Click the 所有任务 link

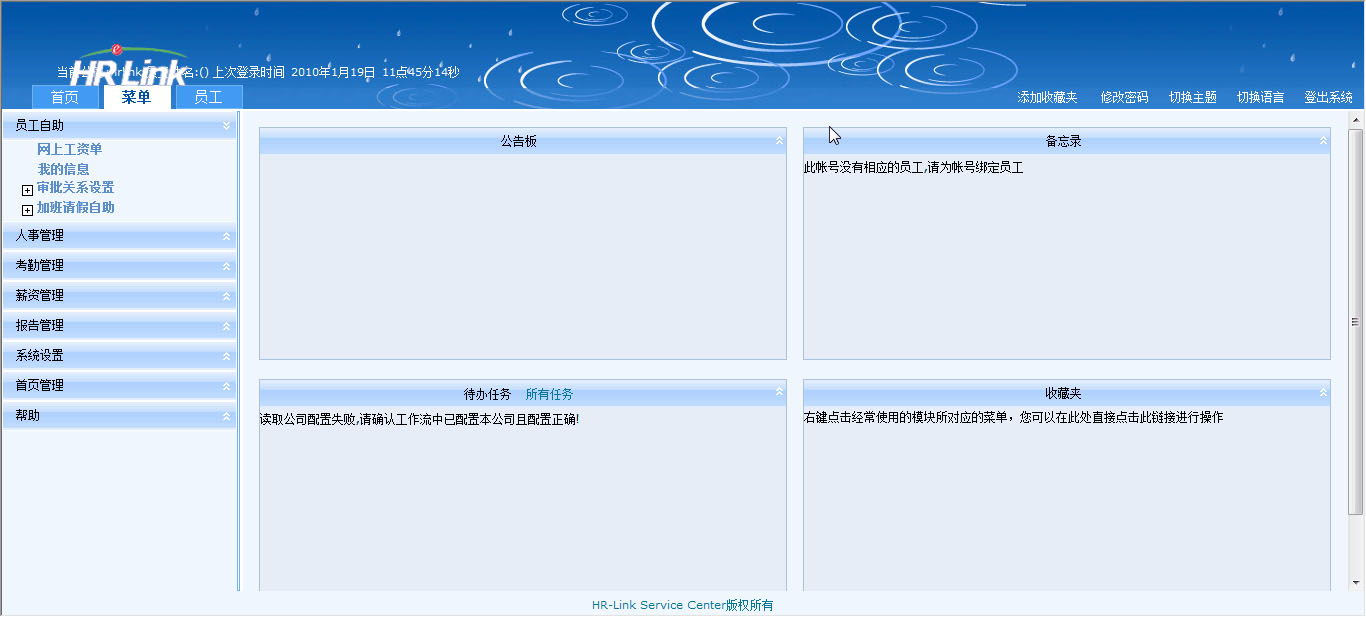549,394
